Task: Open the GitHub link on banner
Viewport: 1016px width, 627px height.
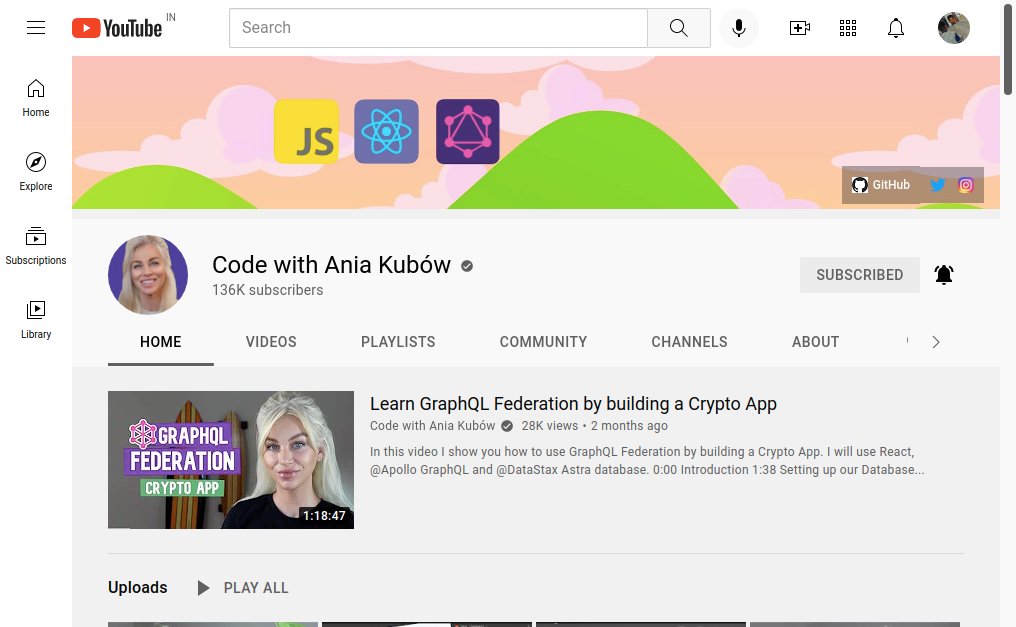Action: (x=881, y=185)
